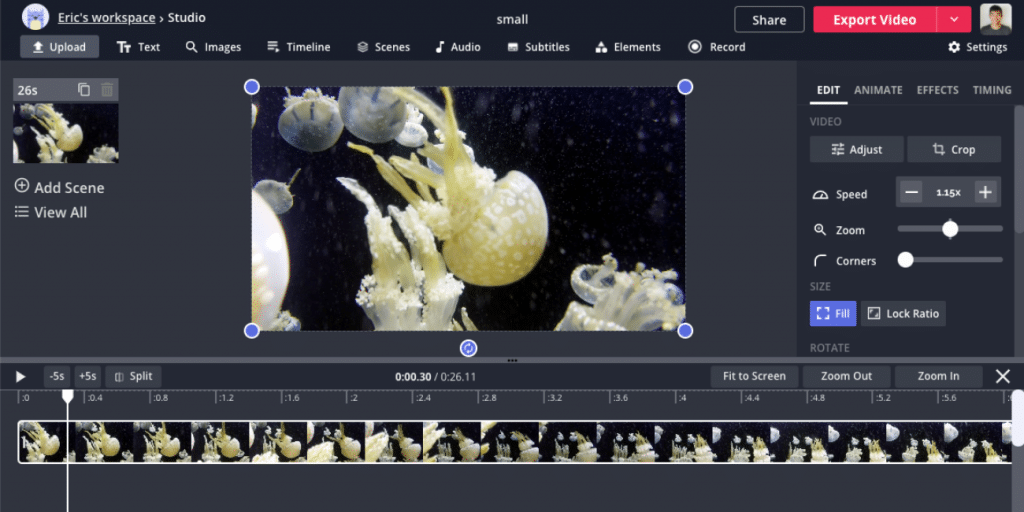Screen dimensions: 1024x512
Task: Play the video with the play button
Action: point(20,377)
